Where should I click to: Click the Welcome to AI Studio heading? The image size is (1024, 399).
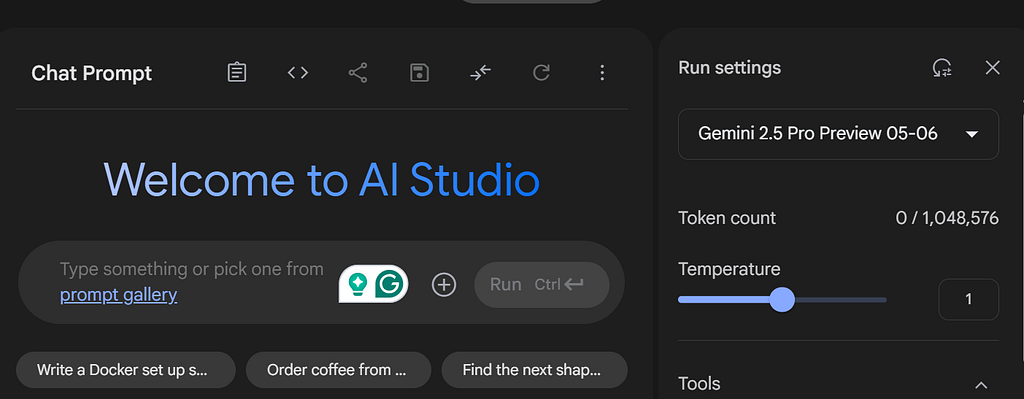(x=322, y=180)
